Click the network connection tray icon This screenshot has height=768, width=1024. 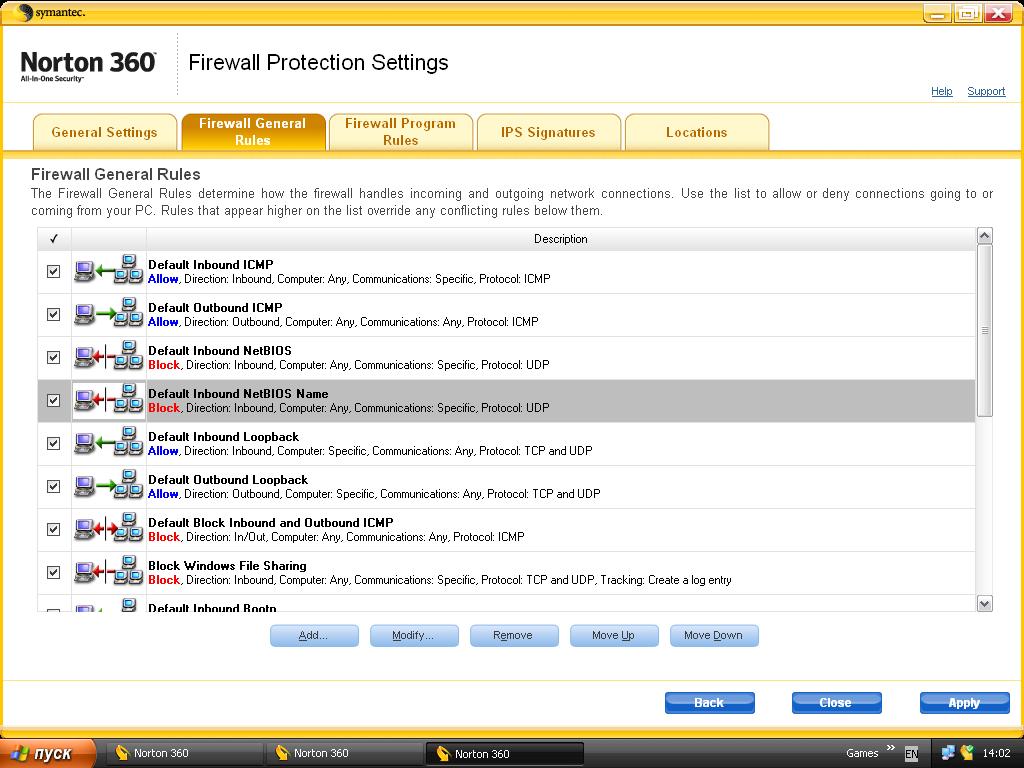948,753
